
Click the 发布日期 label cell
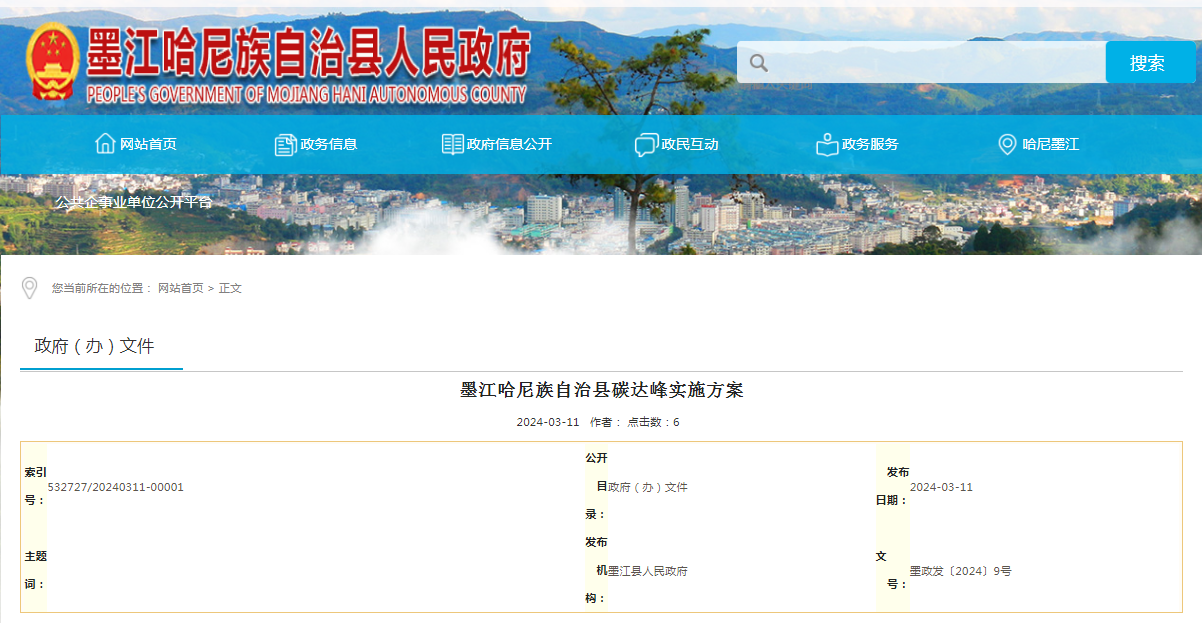893,486
